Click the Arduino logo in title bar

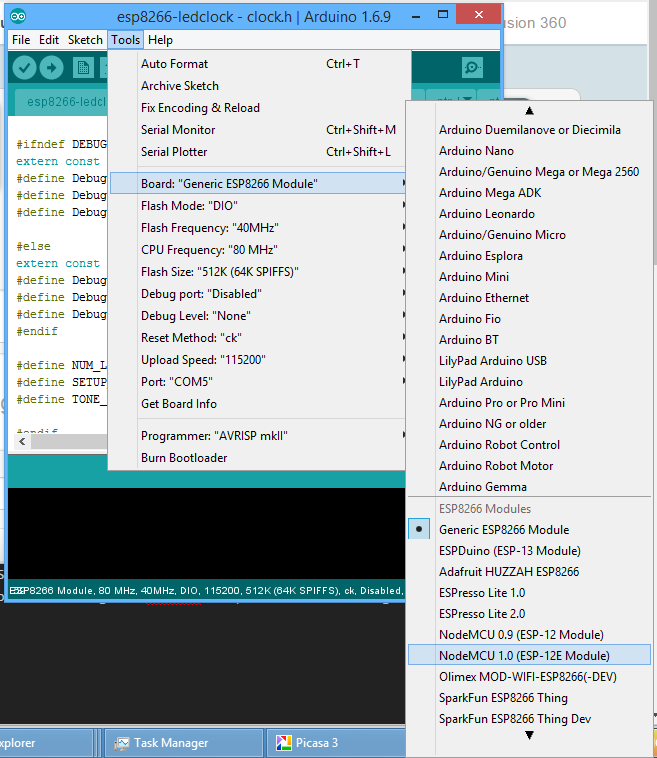pos(18,16)
